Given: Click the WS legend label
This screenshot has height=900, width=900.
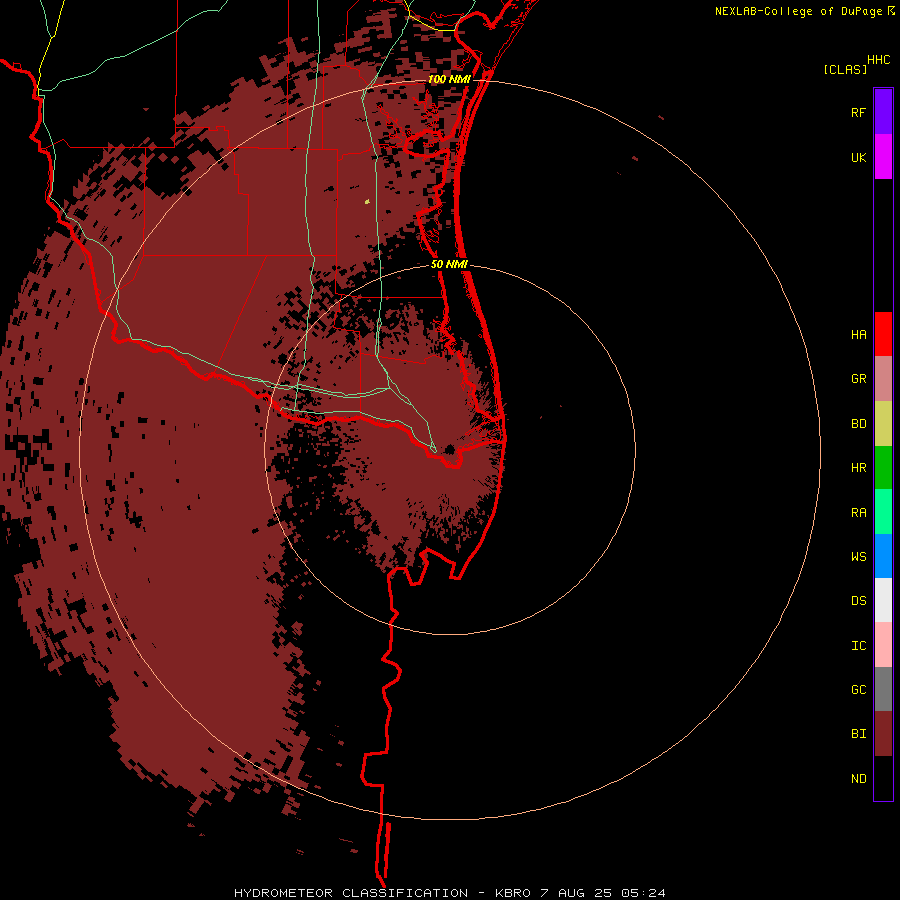Looking at the screenshot, I should [x=858, y=557].
